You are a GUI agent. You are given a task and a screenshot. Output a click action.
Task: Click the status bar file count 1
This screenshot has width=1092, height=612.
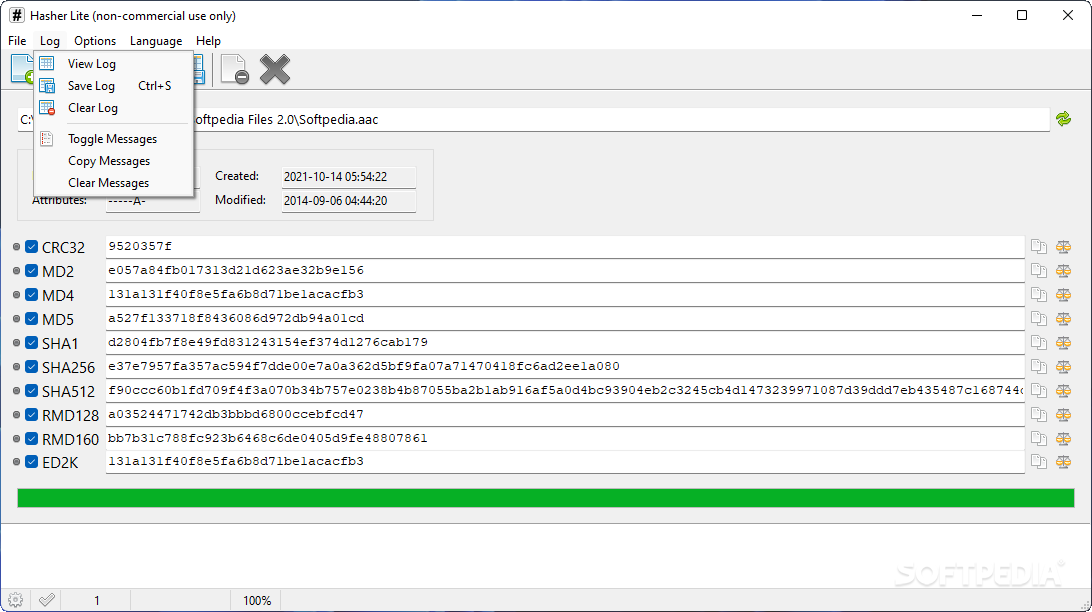tap(97, 600)
